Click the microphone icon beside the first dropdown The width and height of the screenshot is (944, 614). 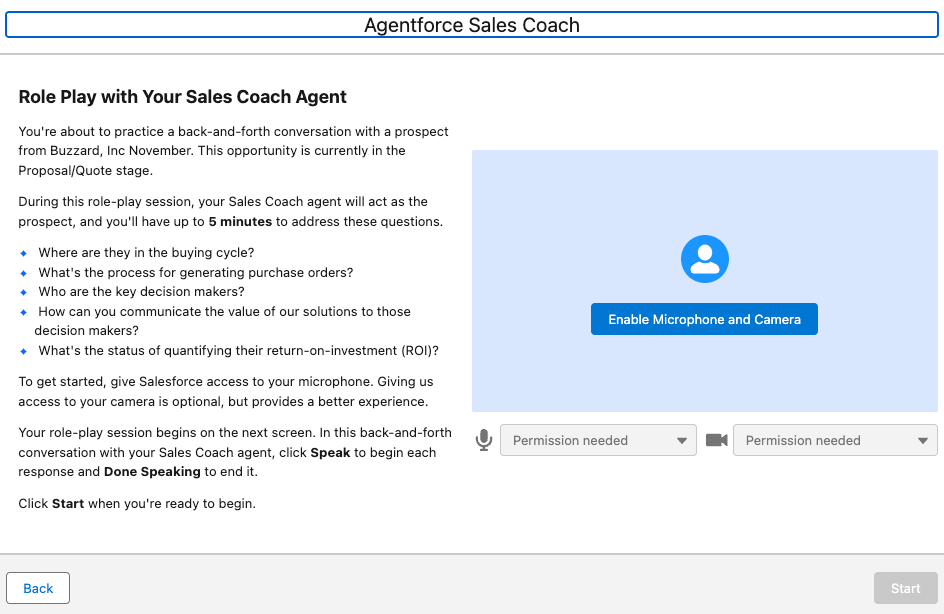[483, 440]
